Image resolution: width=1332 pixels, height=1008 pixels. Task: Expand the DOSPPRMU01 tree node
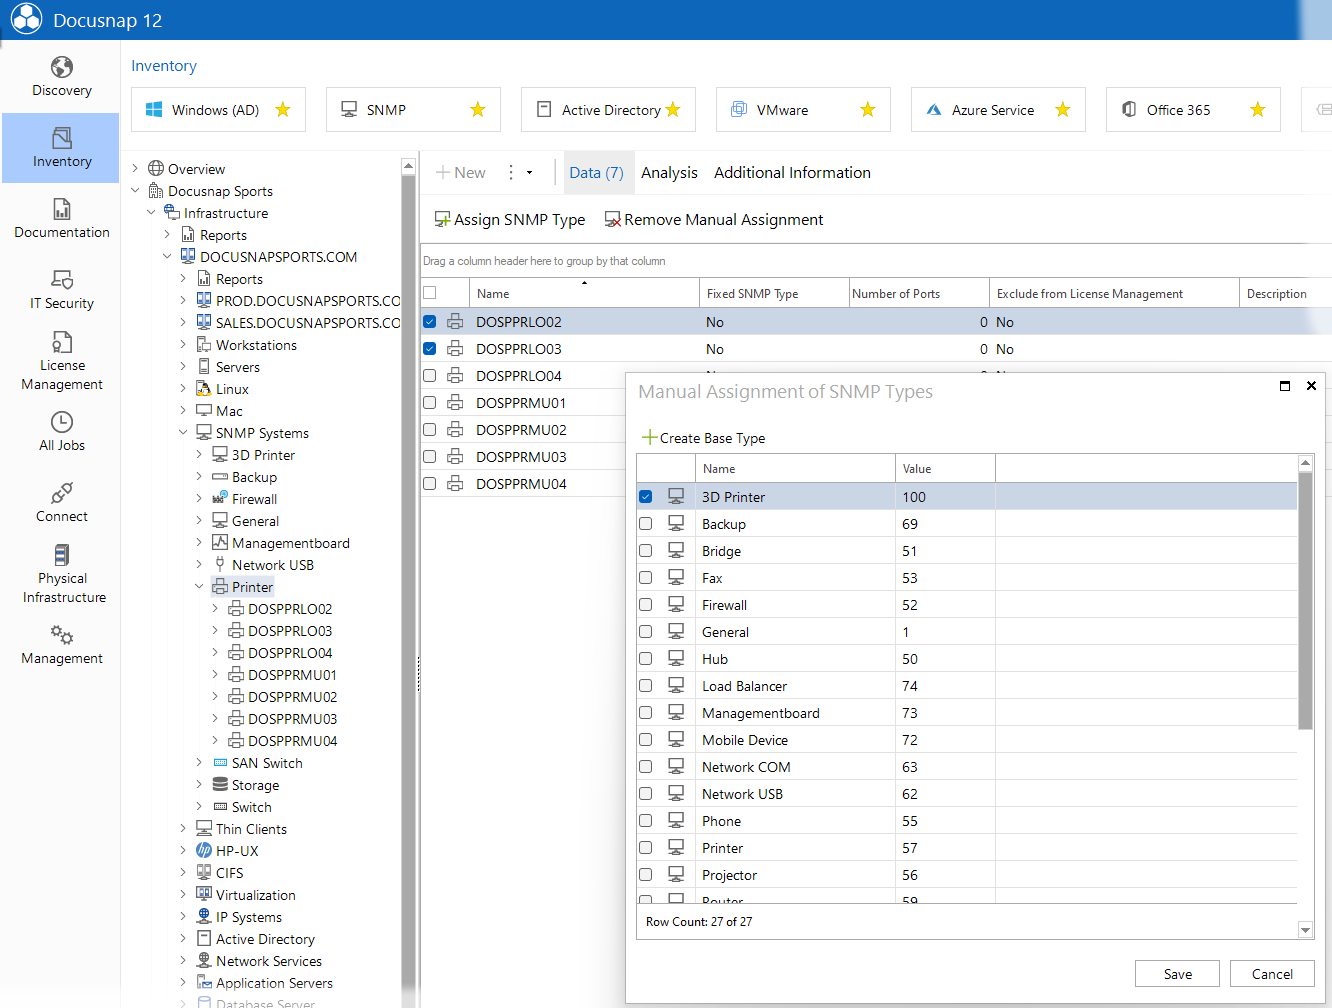click(215, 674)
